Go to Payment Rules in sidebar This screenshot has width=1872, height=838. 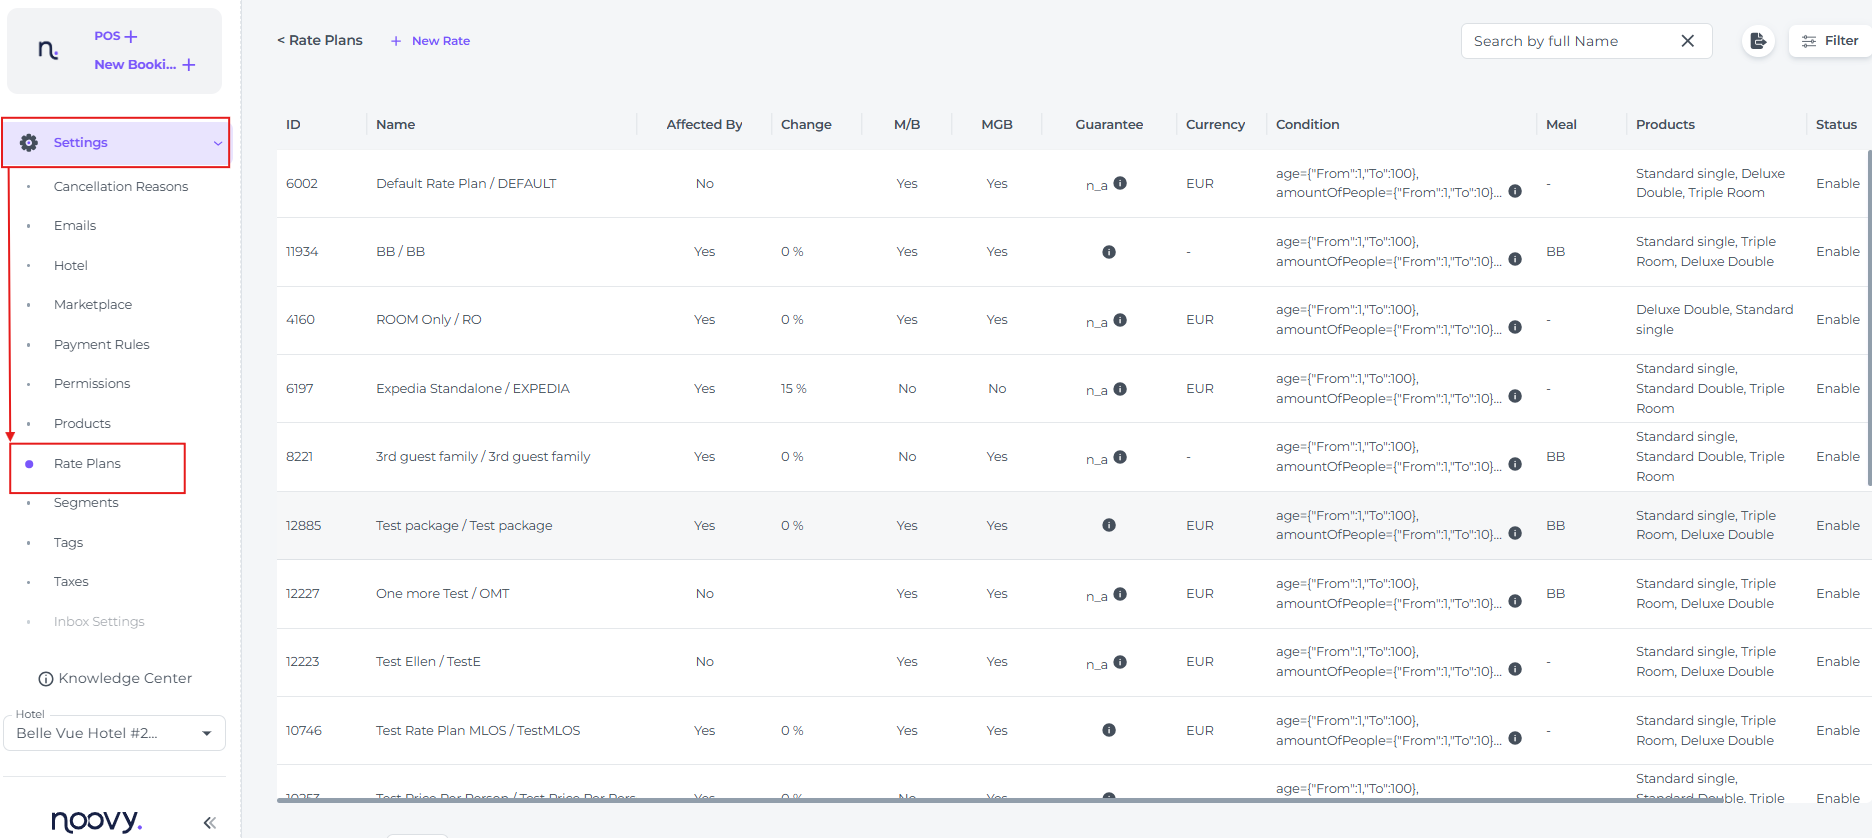[101, 345]
